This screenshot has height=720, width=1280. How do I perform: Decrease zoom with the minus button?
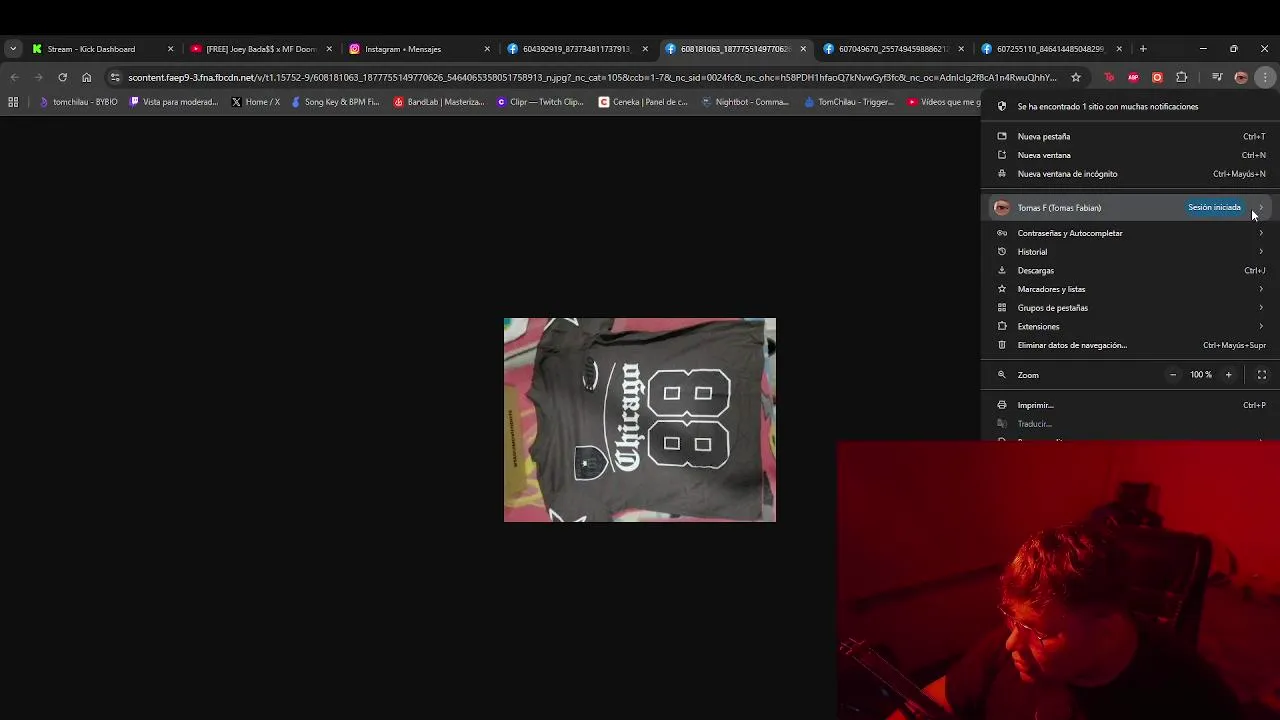coord(1173,375)
